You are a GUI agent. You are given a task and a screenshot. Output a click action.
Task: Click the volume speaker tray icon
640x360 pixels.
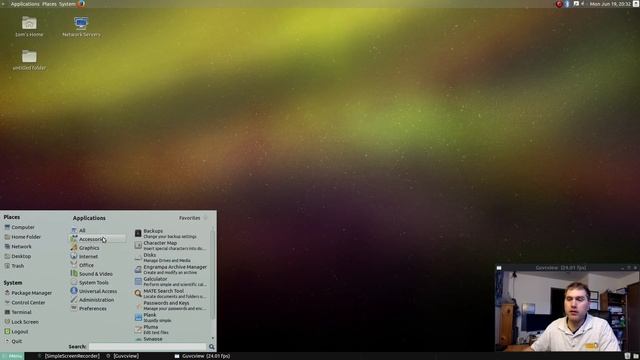point(582,4)
